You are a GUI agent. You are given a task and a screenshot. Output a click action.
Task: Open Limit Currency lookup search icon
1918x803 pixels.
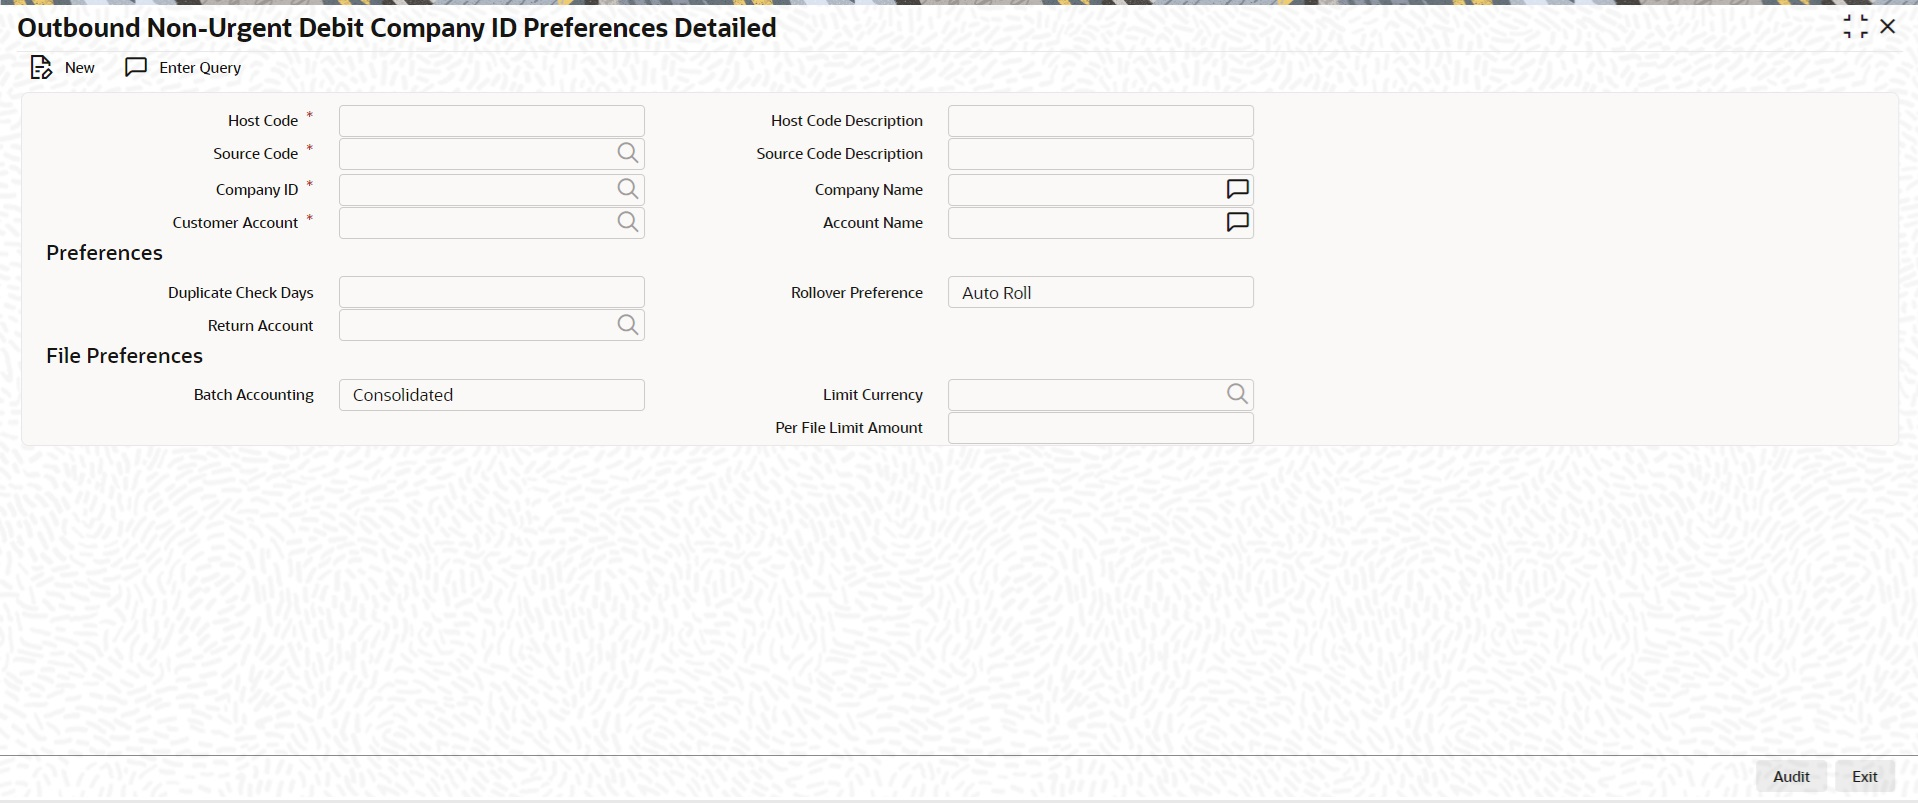click(1237, 395)
